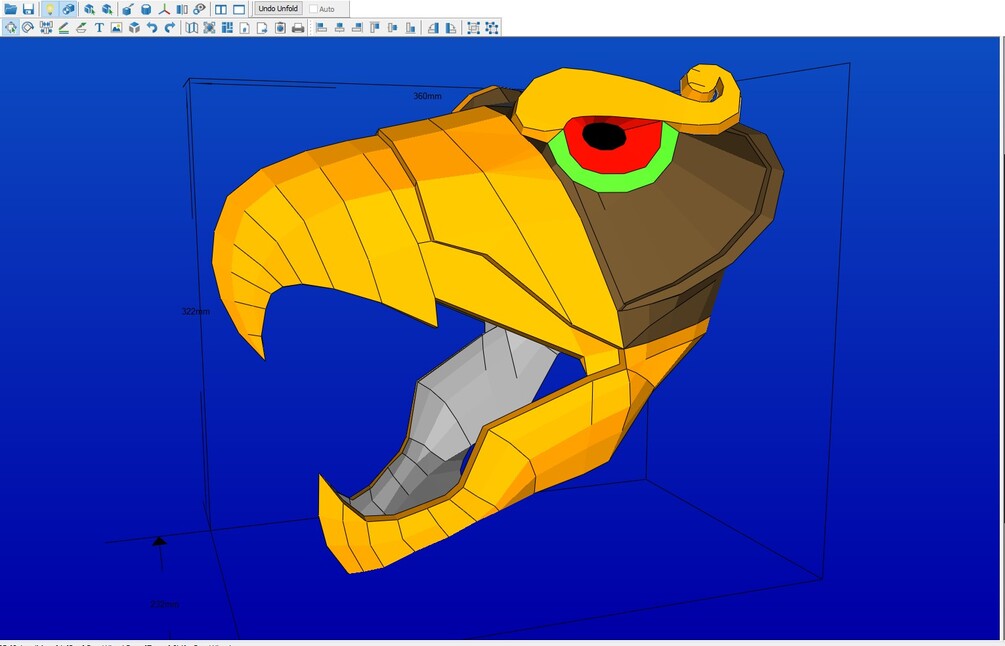Click the undo arrow icon
The width and height of the screenshot is (1005, 646).
pyautogui.click(x=152, y=28)
